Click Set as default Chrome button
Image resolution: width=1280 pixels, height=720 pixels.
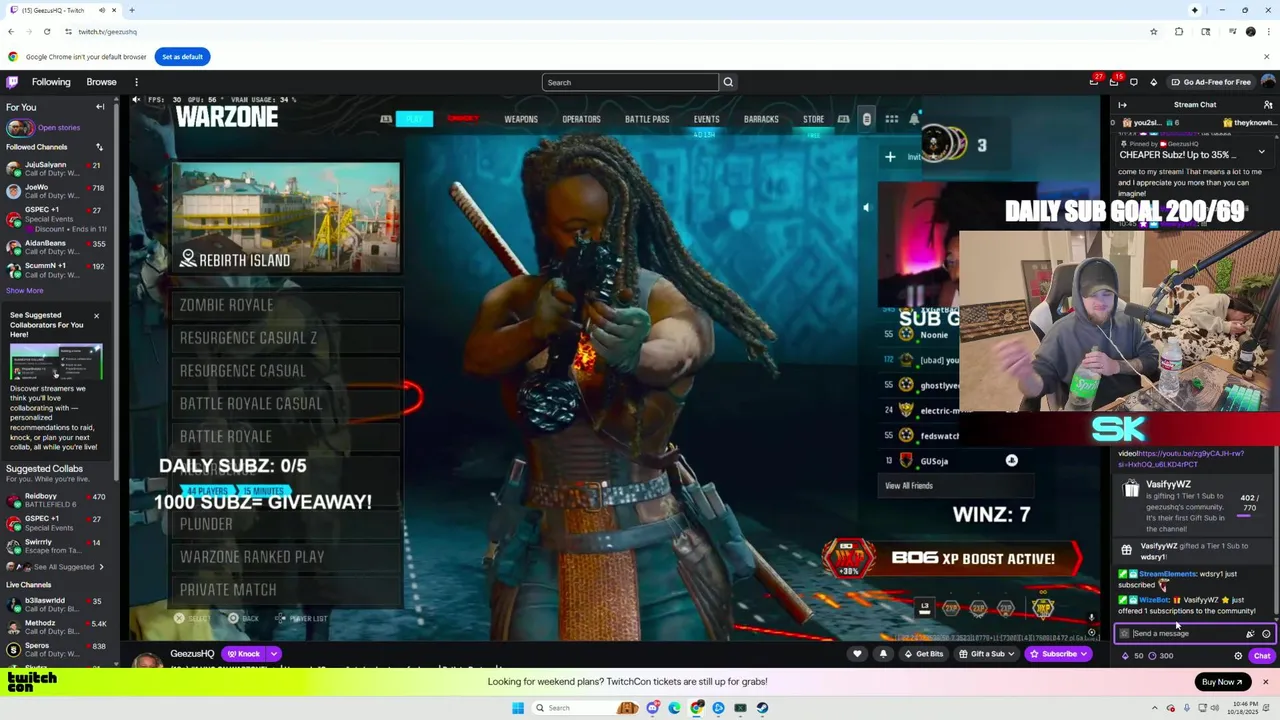(182, 57)
